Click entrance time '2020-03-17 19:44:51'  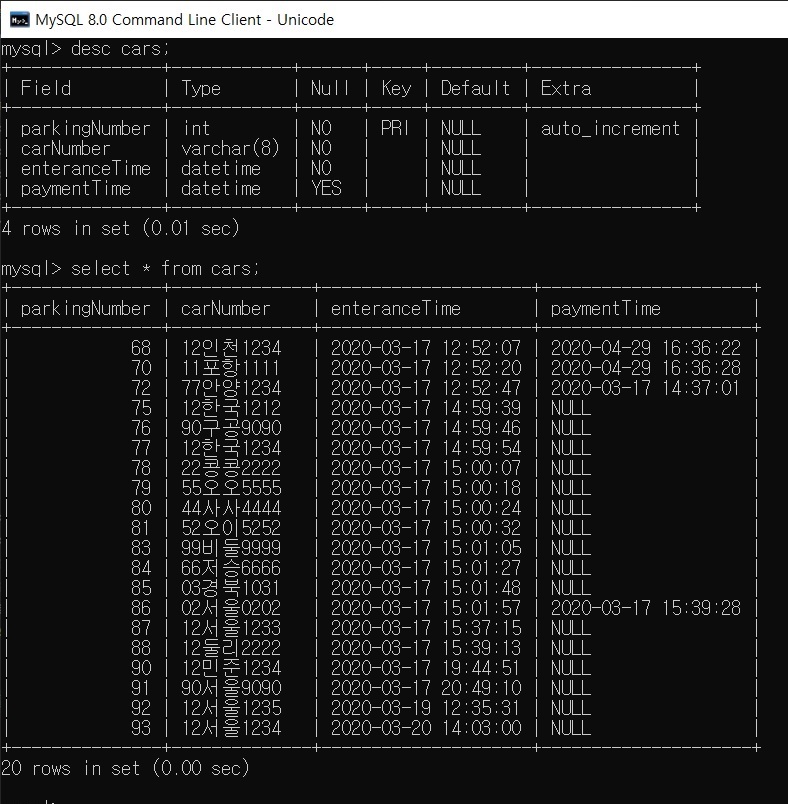[425, 668]
